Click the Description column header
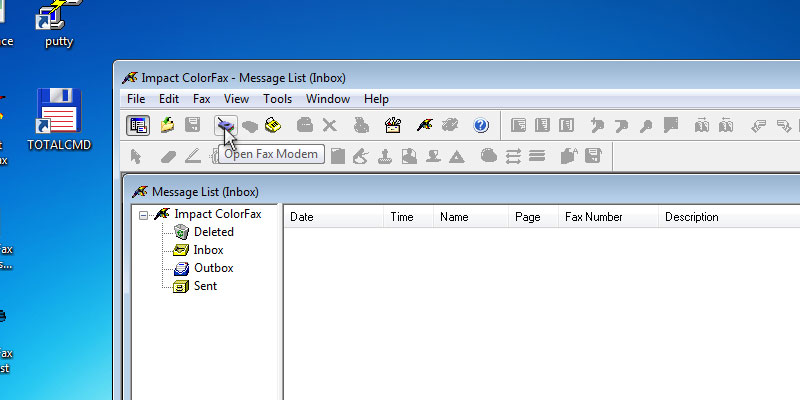Viewport: 800px width, 400px height. coord(725,217)
